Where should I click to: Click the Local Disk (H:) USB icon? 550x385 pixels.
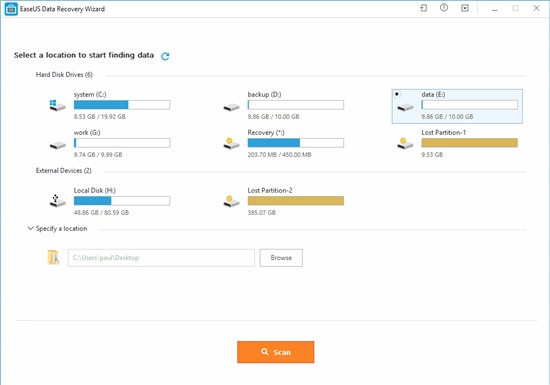(x=58, y=201)
